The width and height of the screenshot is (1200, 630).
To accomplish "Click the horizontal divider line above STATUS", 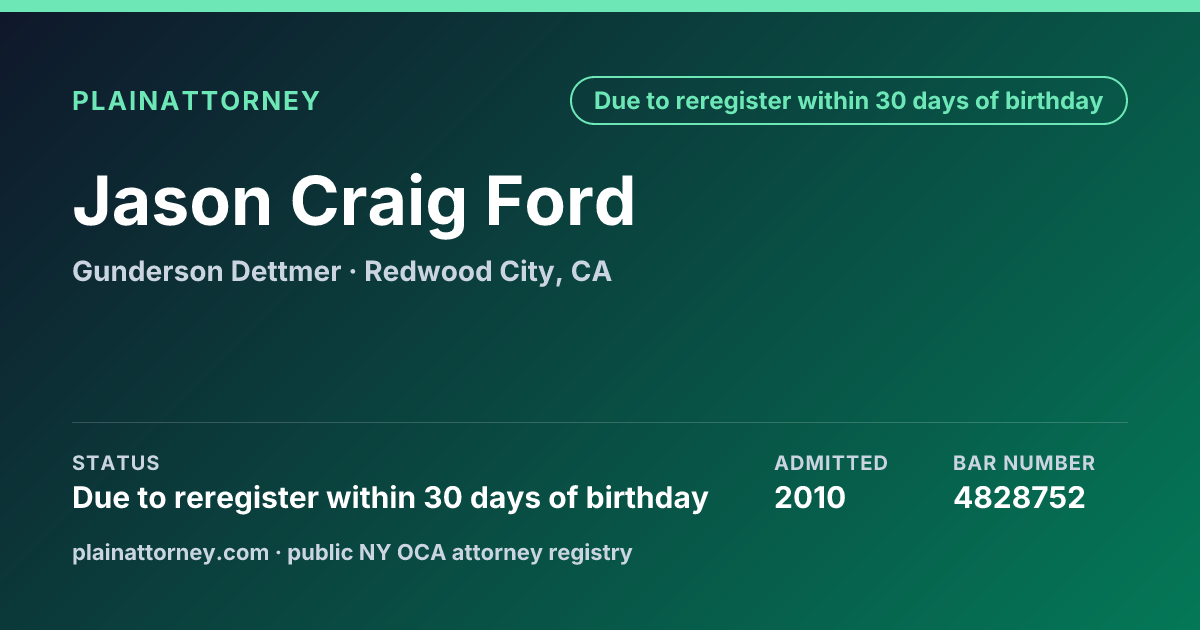I will click(600, 422).
